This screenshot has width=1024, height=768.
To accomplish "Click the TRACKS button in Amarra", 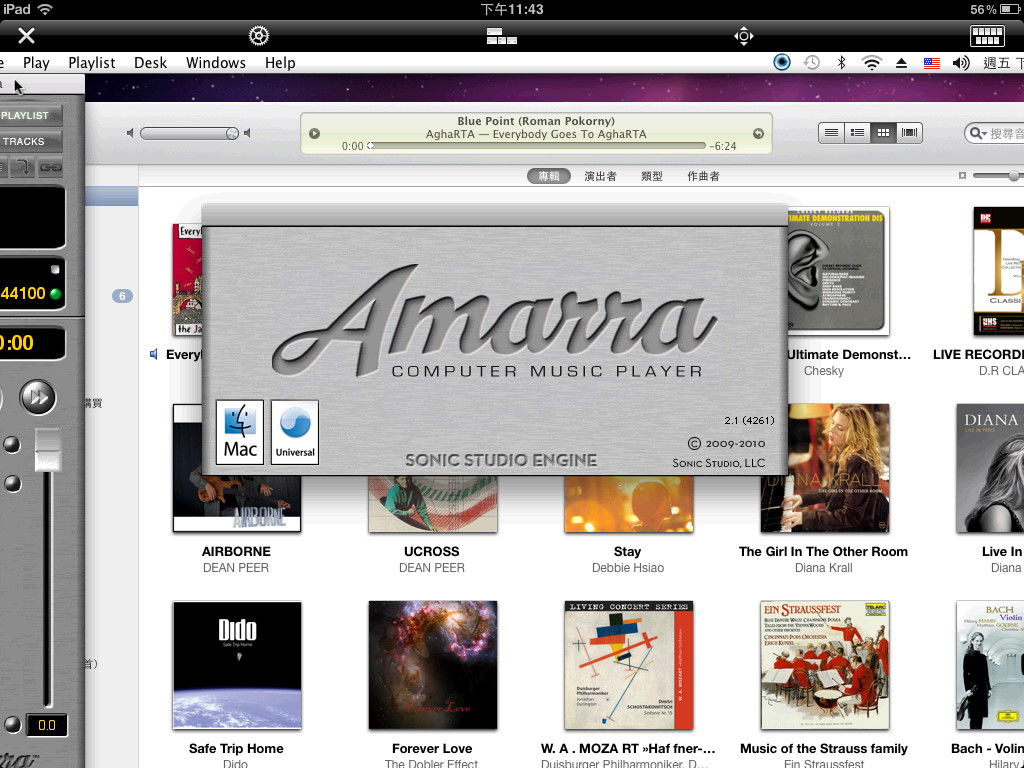I will tap(31, 142).
